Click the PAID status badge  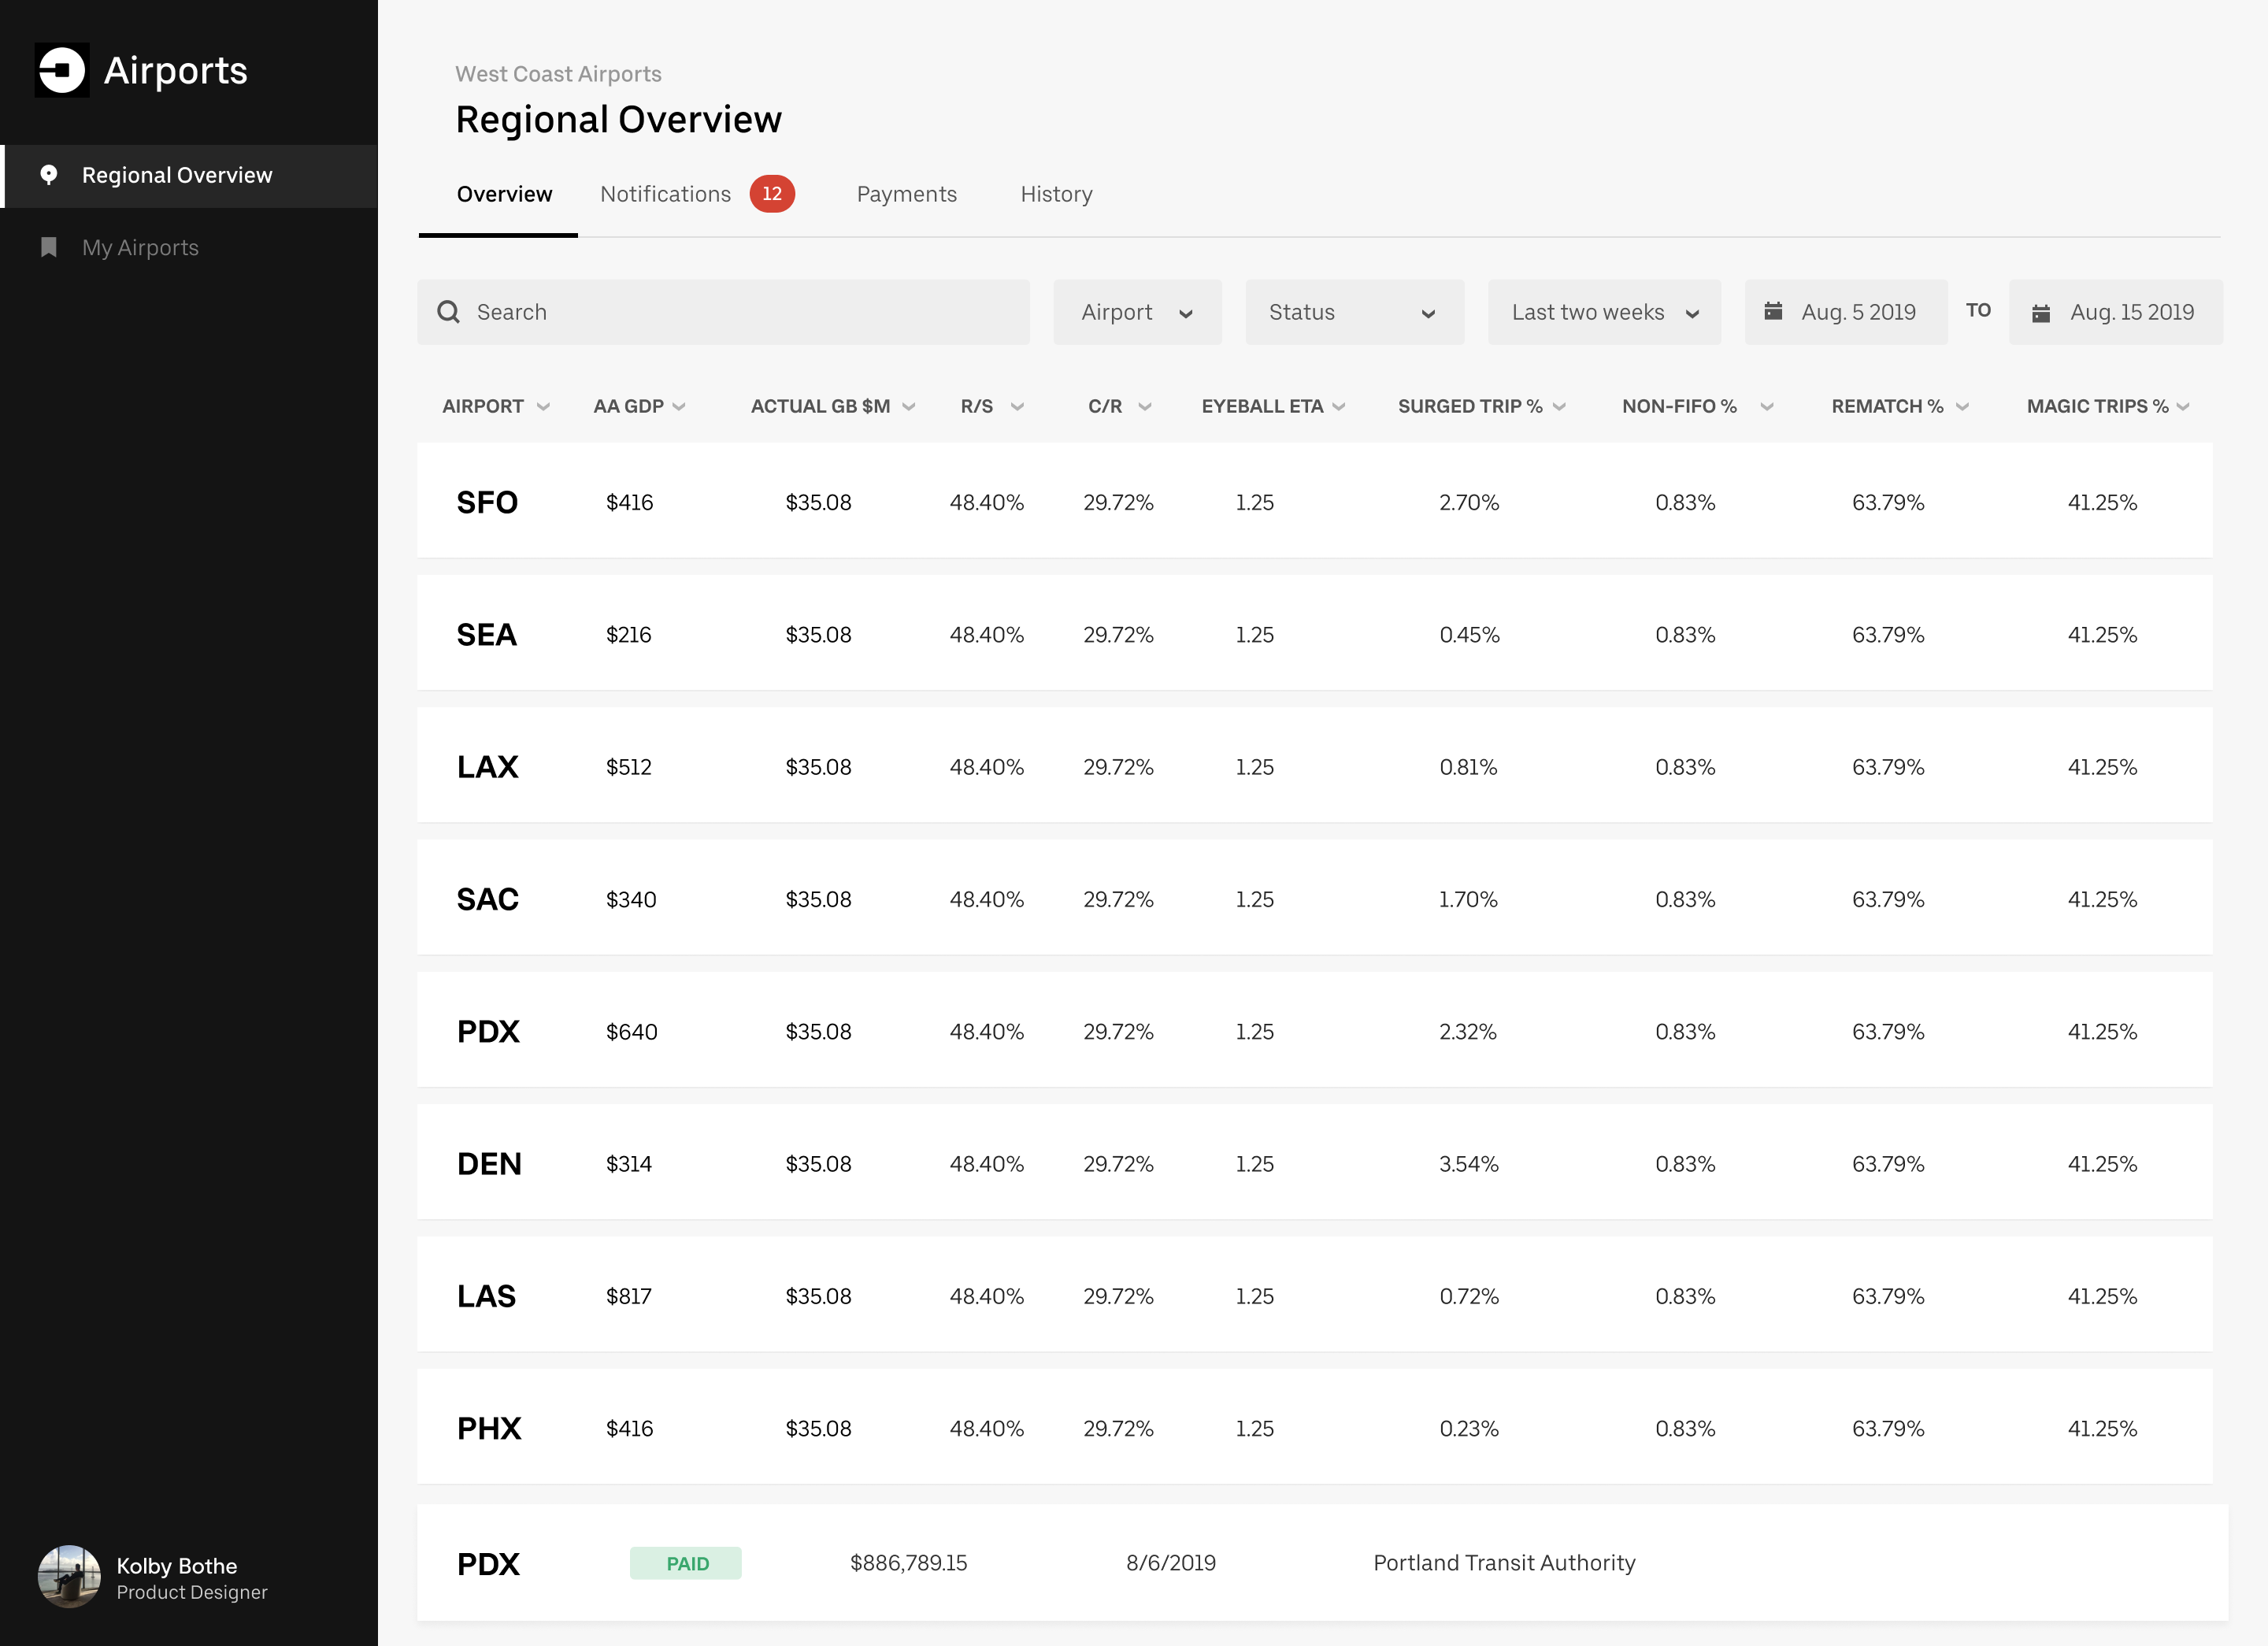686,1563
